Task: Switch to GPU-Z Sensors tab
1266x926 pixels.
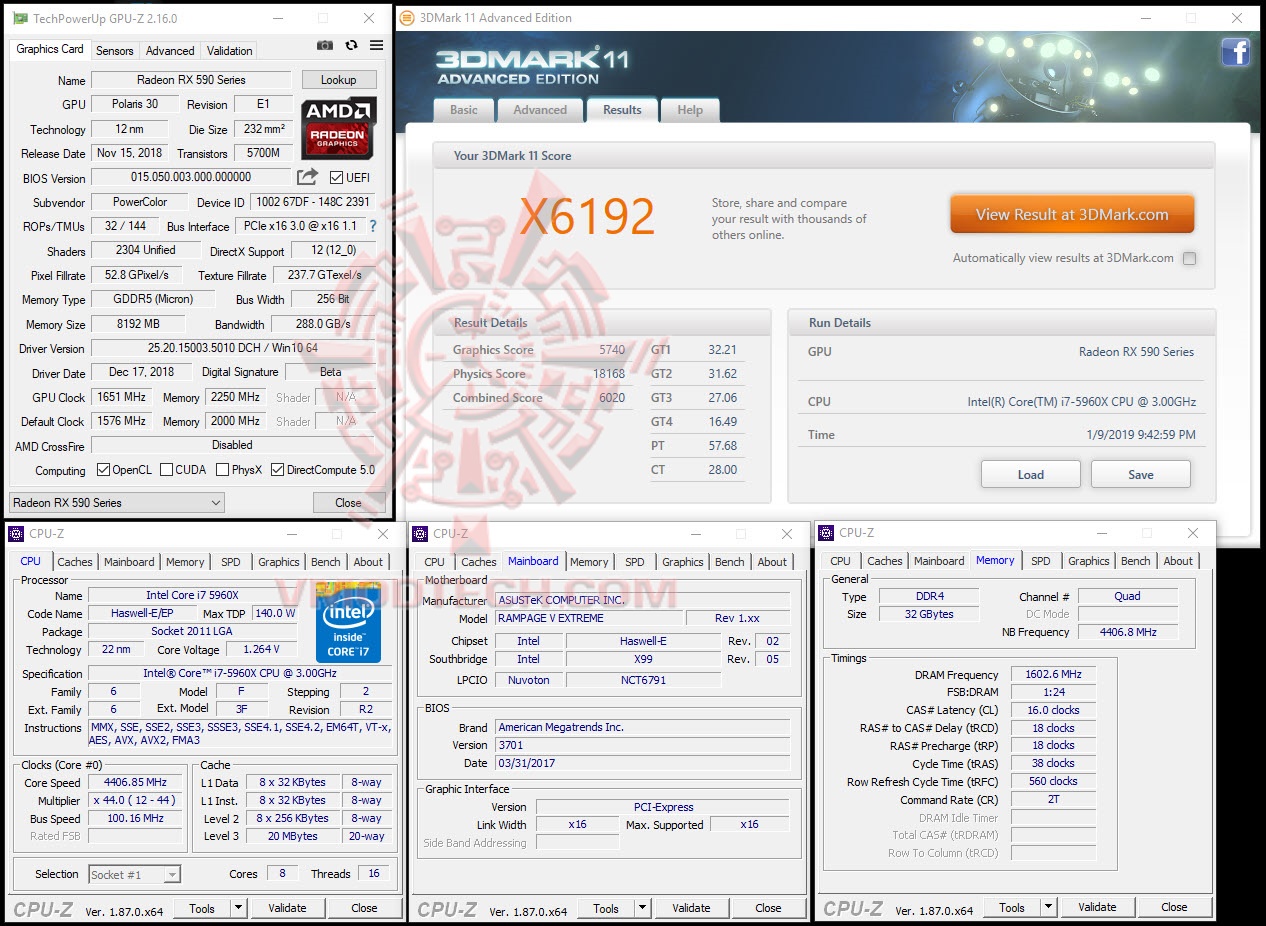Action: point(115,50)
